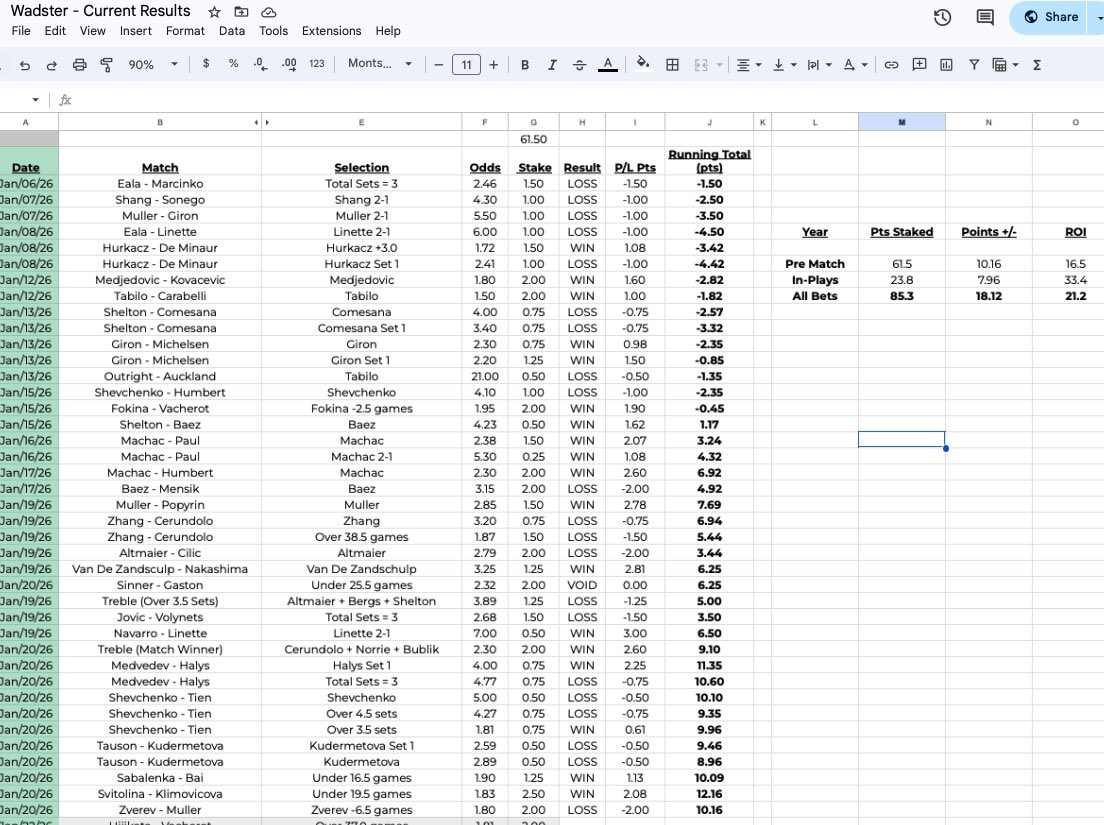The image size is (1104, 825).
Task: Insert a chart
Action: [x=946, y=65]
